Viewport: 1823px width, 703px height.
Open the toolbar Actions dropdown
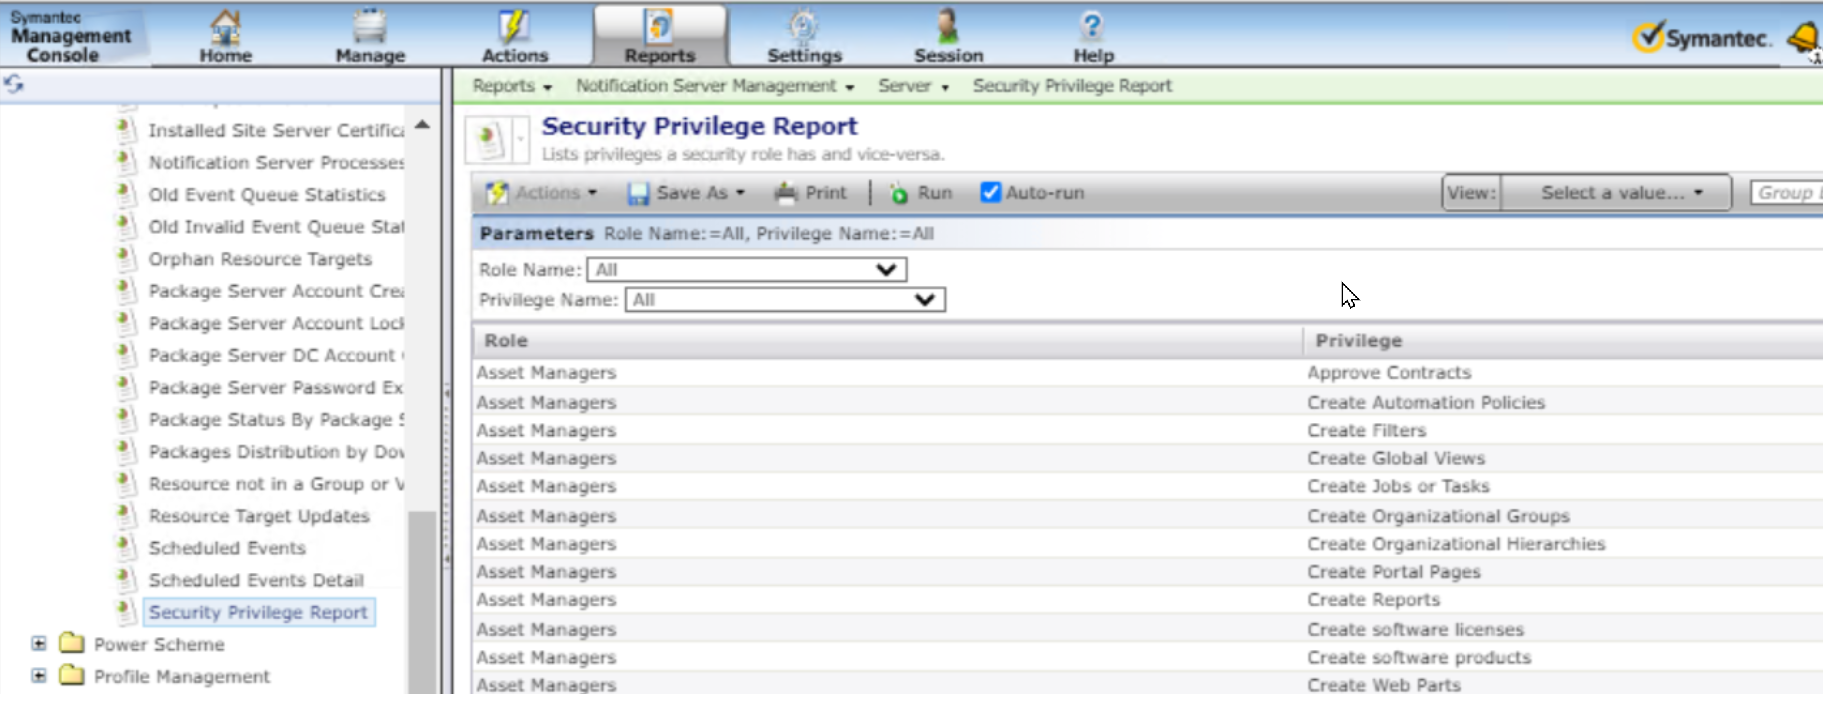coord(541,193)
